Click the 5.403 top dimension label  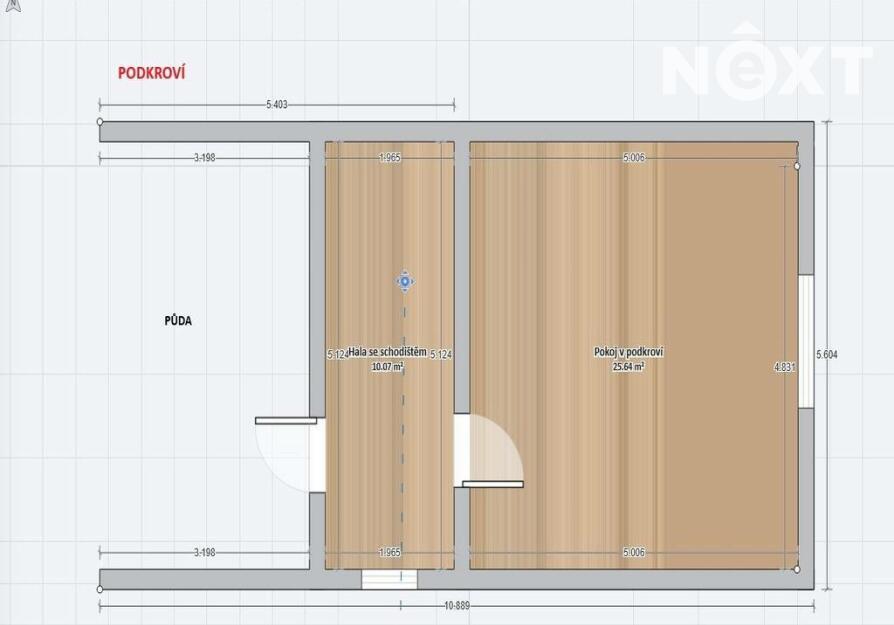point(277,104)
